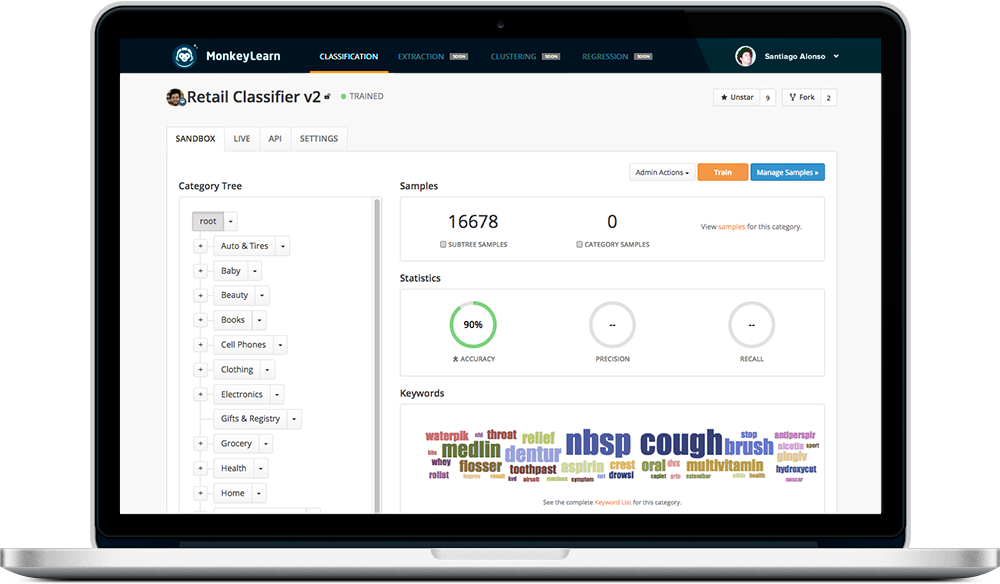Open Santiago Alonso's profile avatar

click(745, 57)
